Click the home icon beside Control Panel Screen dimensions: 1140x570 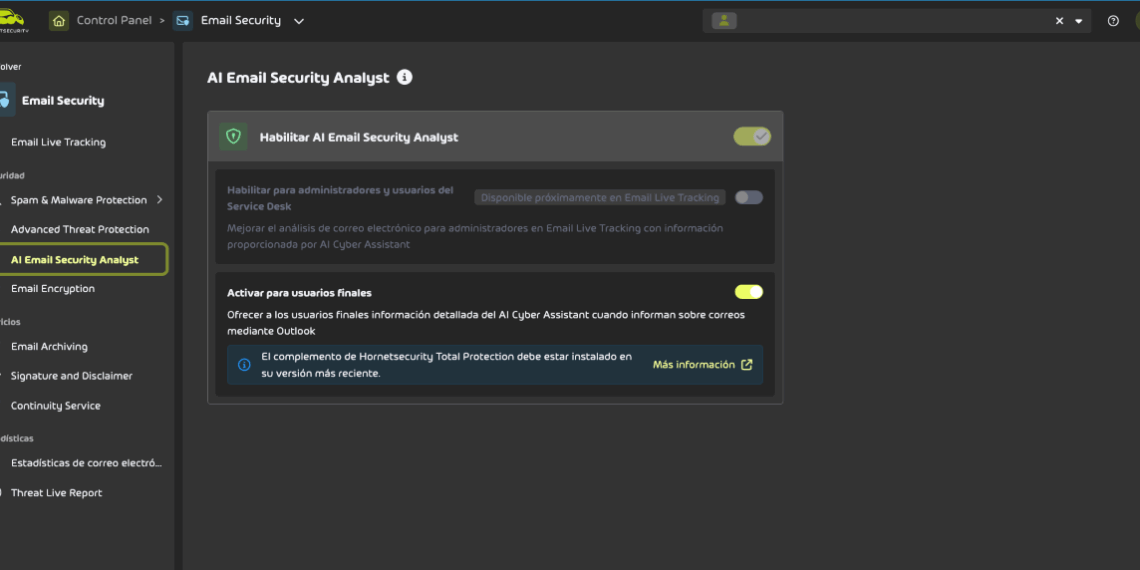pyautogui.click(x=59, y=21)
